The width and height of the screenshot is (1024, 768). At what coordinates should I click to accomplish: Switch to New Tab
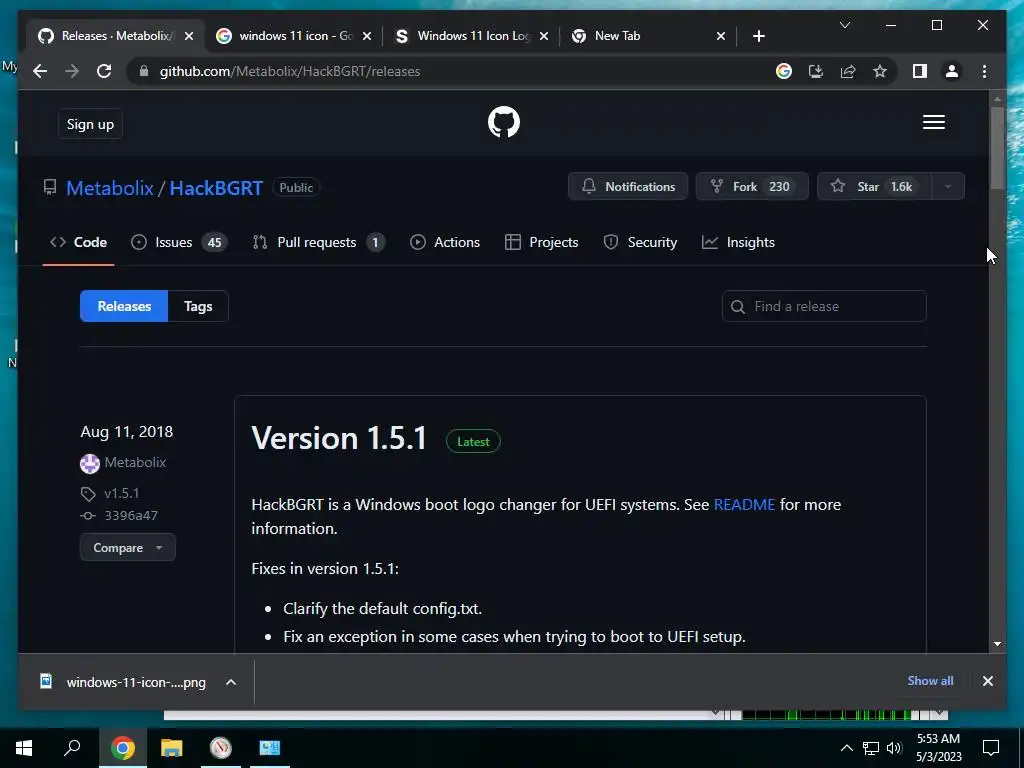(x=648, y=36)
